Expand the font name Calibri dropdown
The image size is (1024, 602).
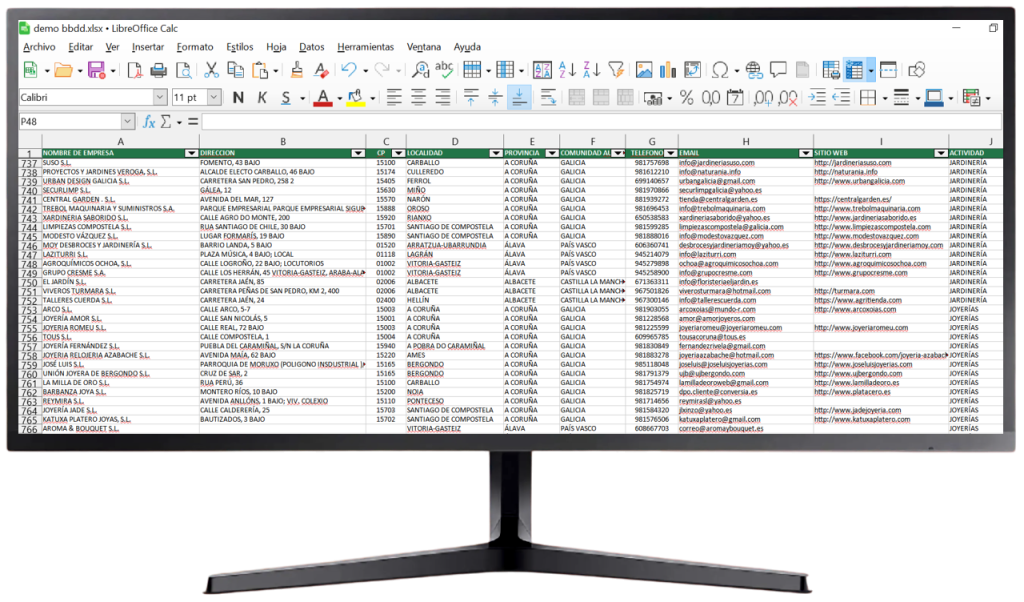coord(160,97)
